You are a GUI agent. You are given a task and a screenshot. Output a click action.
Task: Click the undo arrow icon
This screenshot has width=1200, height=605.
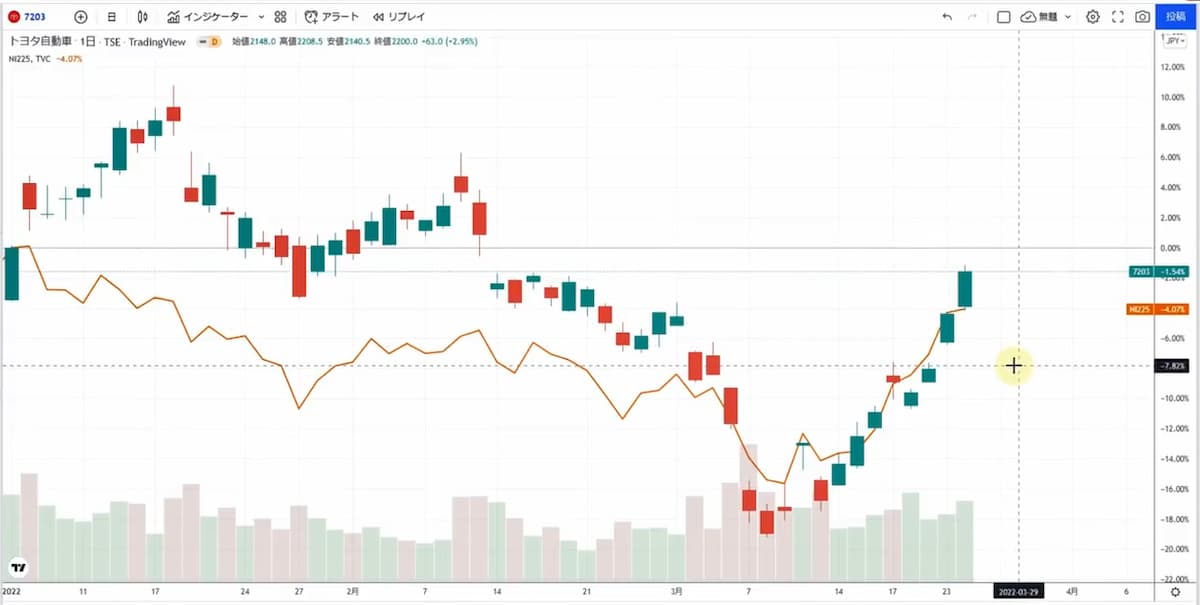pos(947,17)
